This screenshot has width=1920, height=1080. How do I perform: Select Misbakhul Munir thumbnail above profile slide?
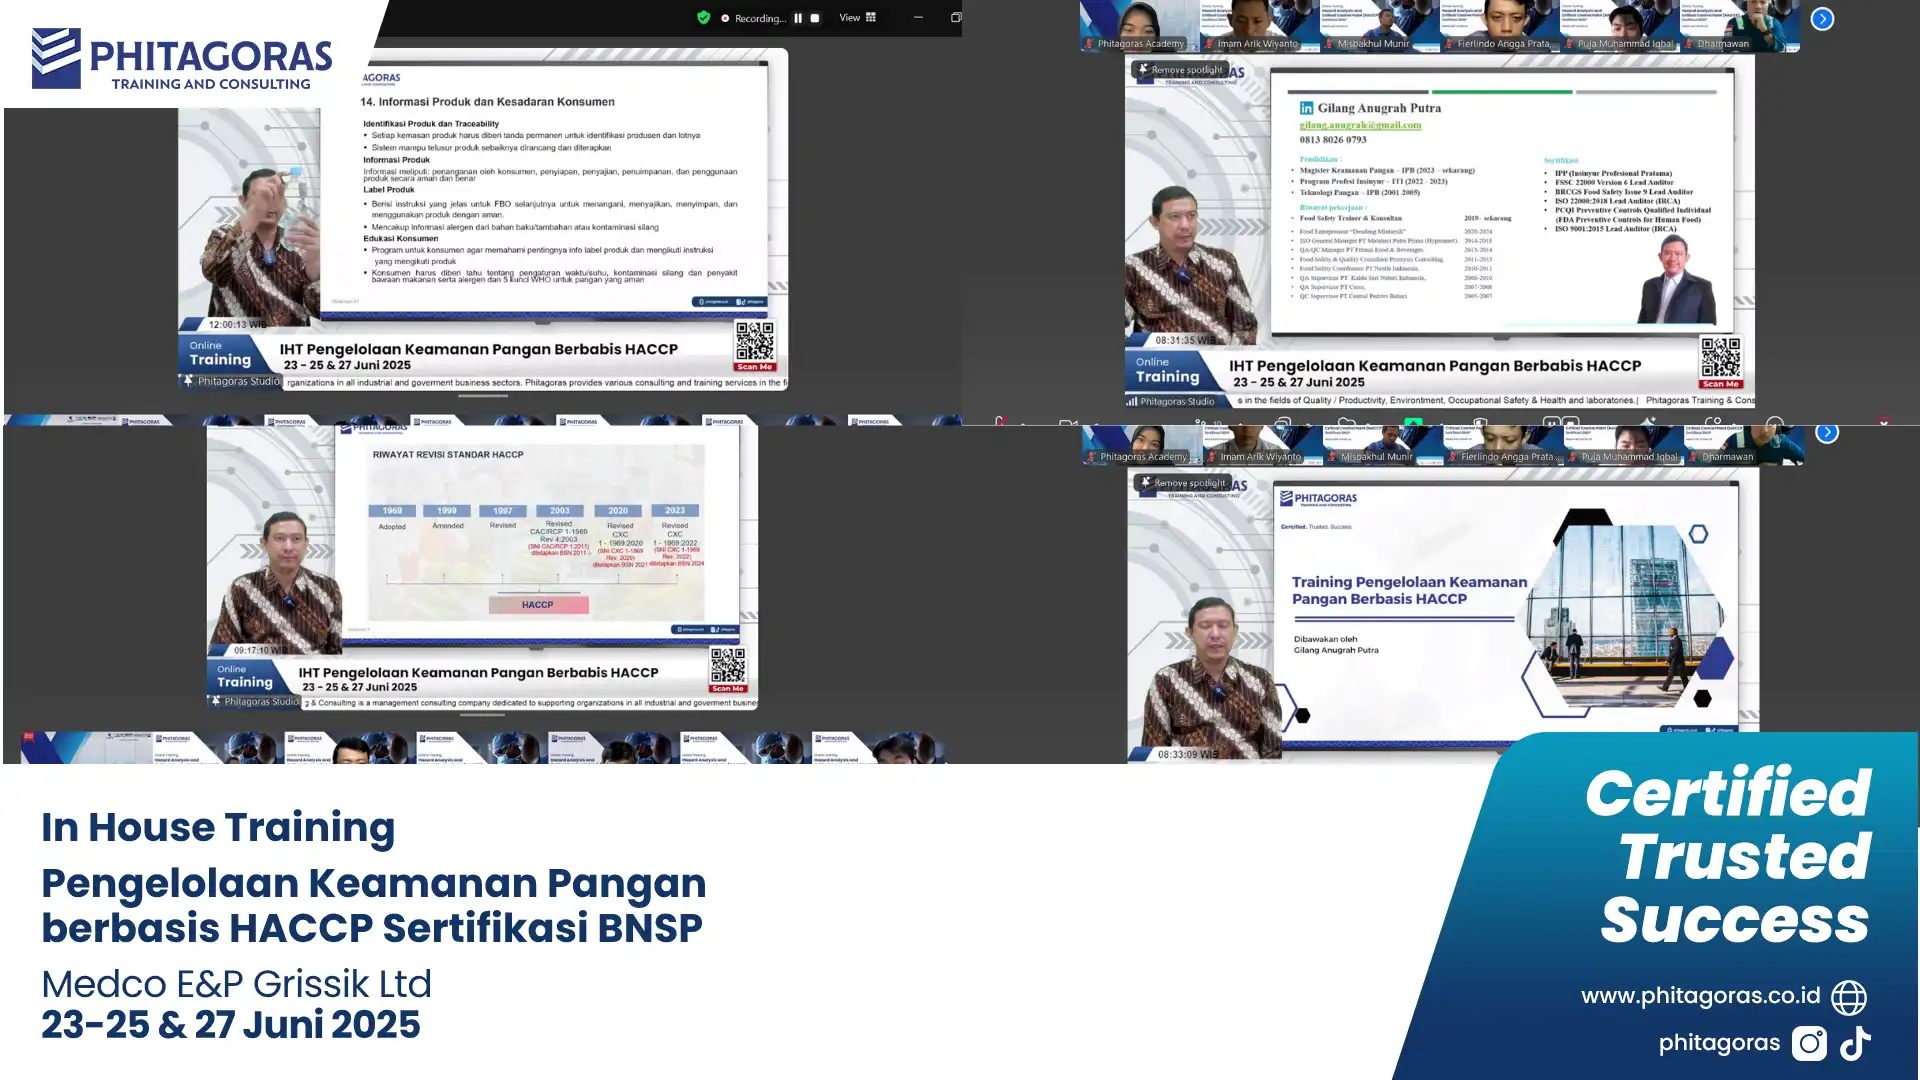[1379, 26]
